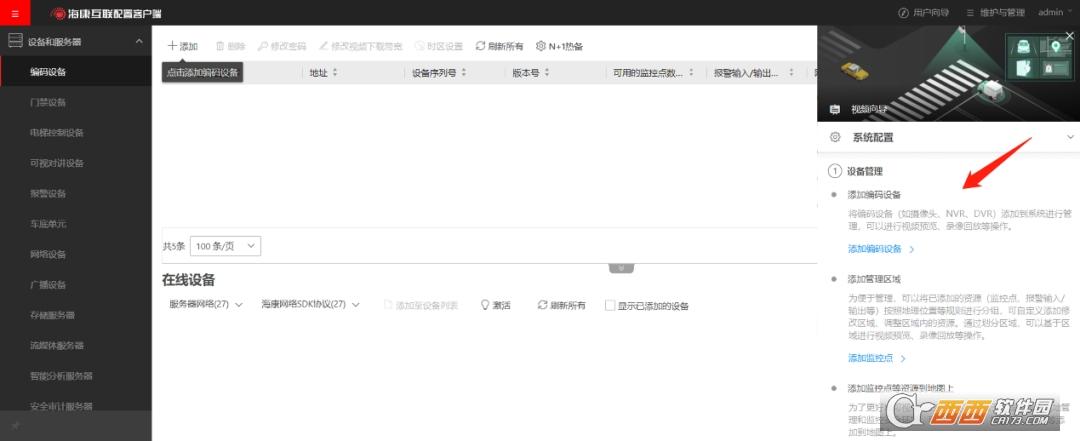The width and height of the screenshot is (1080, 441).
Task: Collapse the online devices panel with the handle
Action: click(x=621, y=268)
